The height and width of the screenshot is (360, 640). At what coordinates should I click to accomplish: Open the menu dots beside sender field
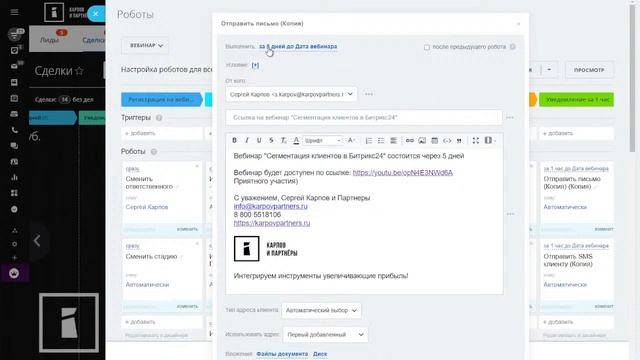(x=369, y=94)
